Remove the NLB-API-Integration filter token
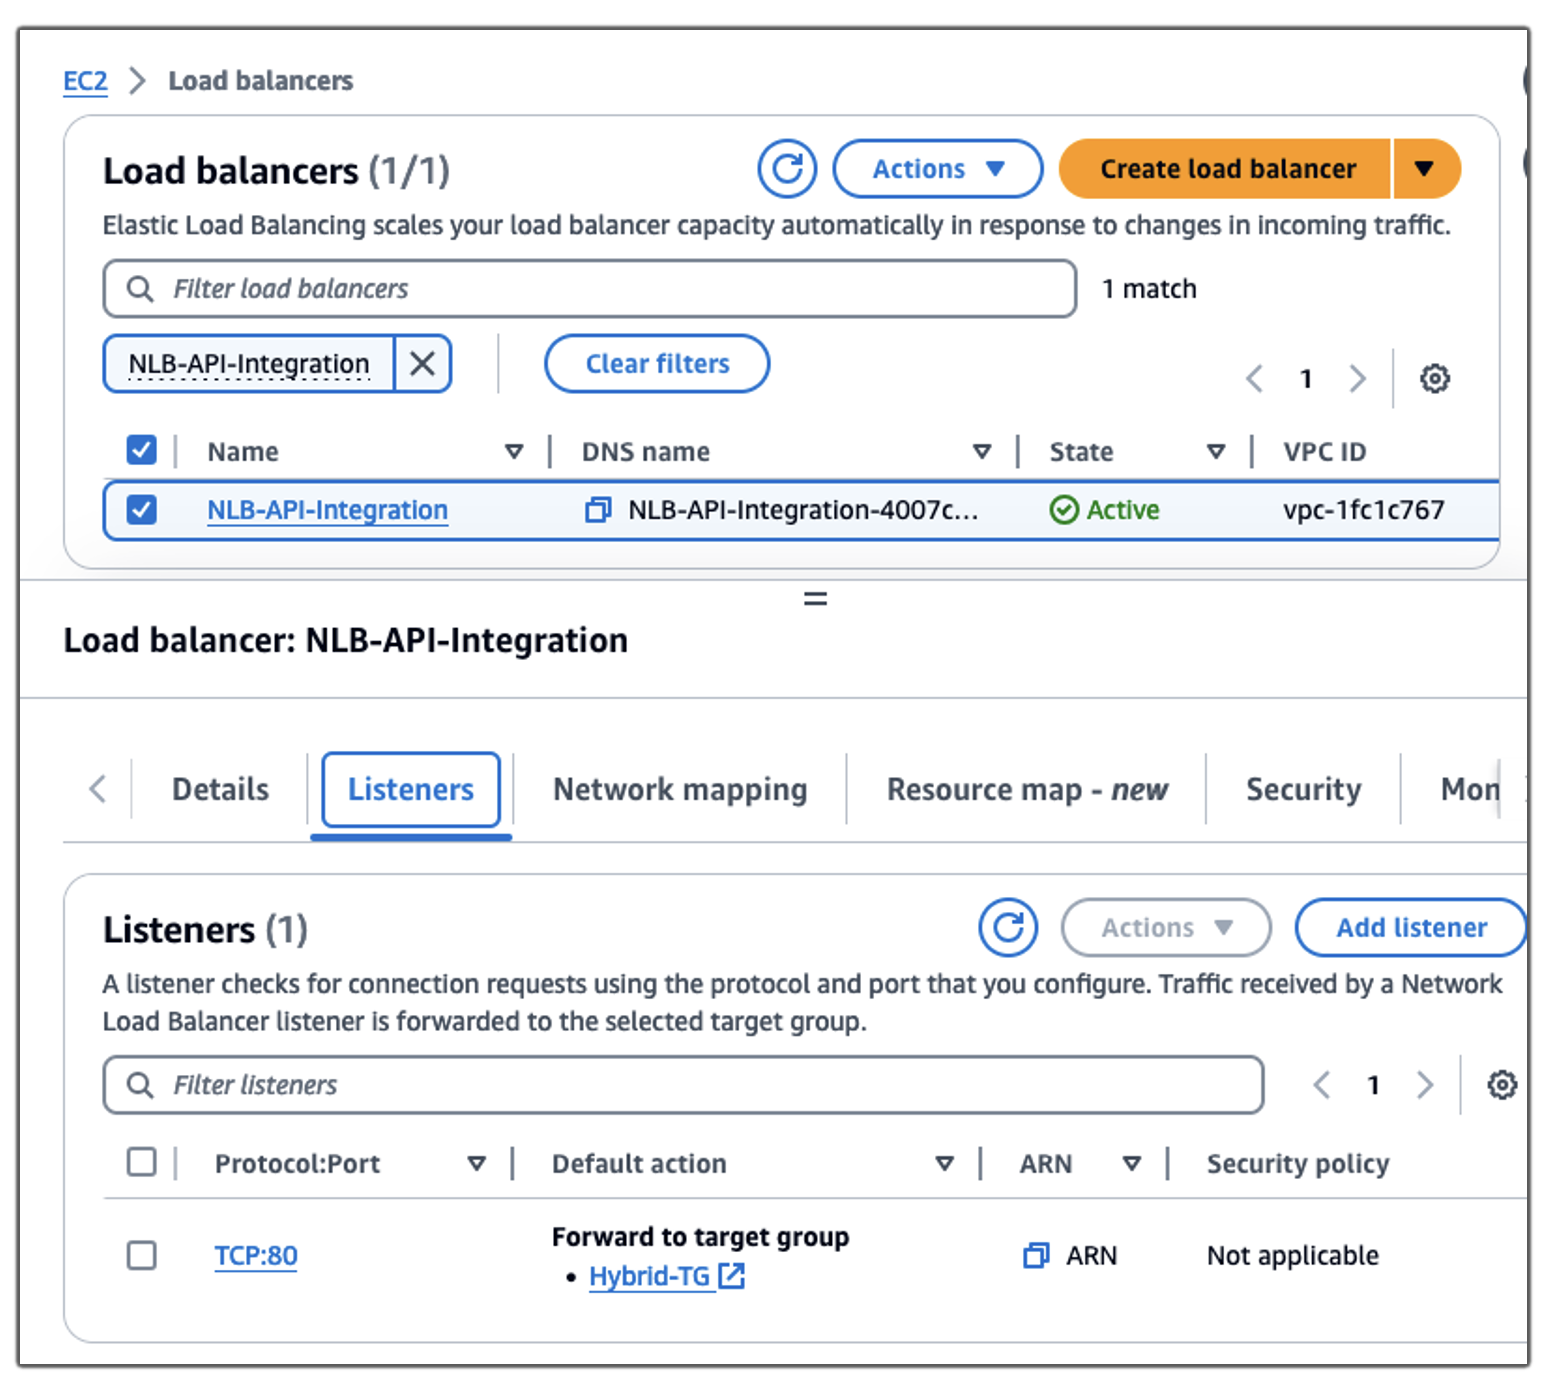The height and width of the screenshot is (1388, 1552). click(423, 363)
